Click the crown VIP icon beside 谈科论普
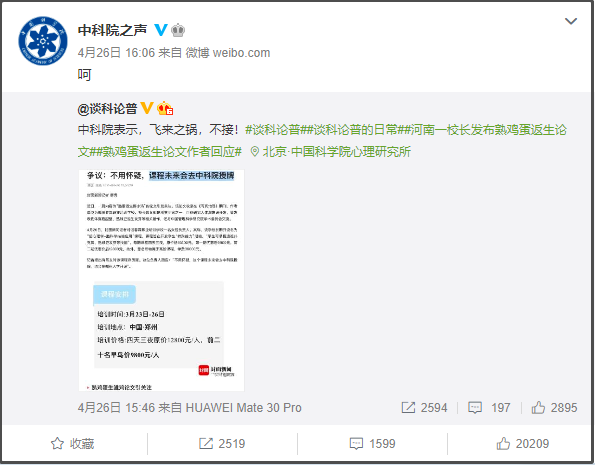This screenshot has height=465, width=595. [165, 108]
